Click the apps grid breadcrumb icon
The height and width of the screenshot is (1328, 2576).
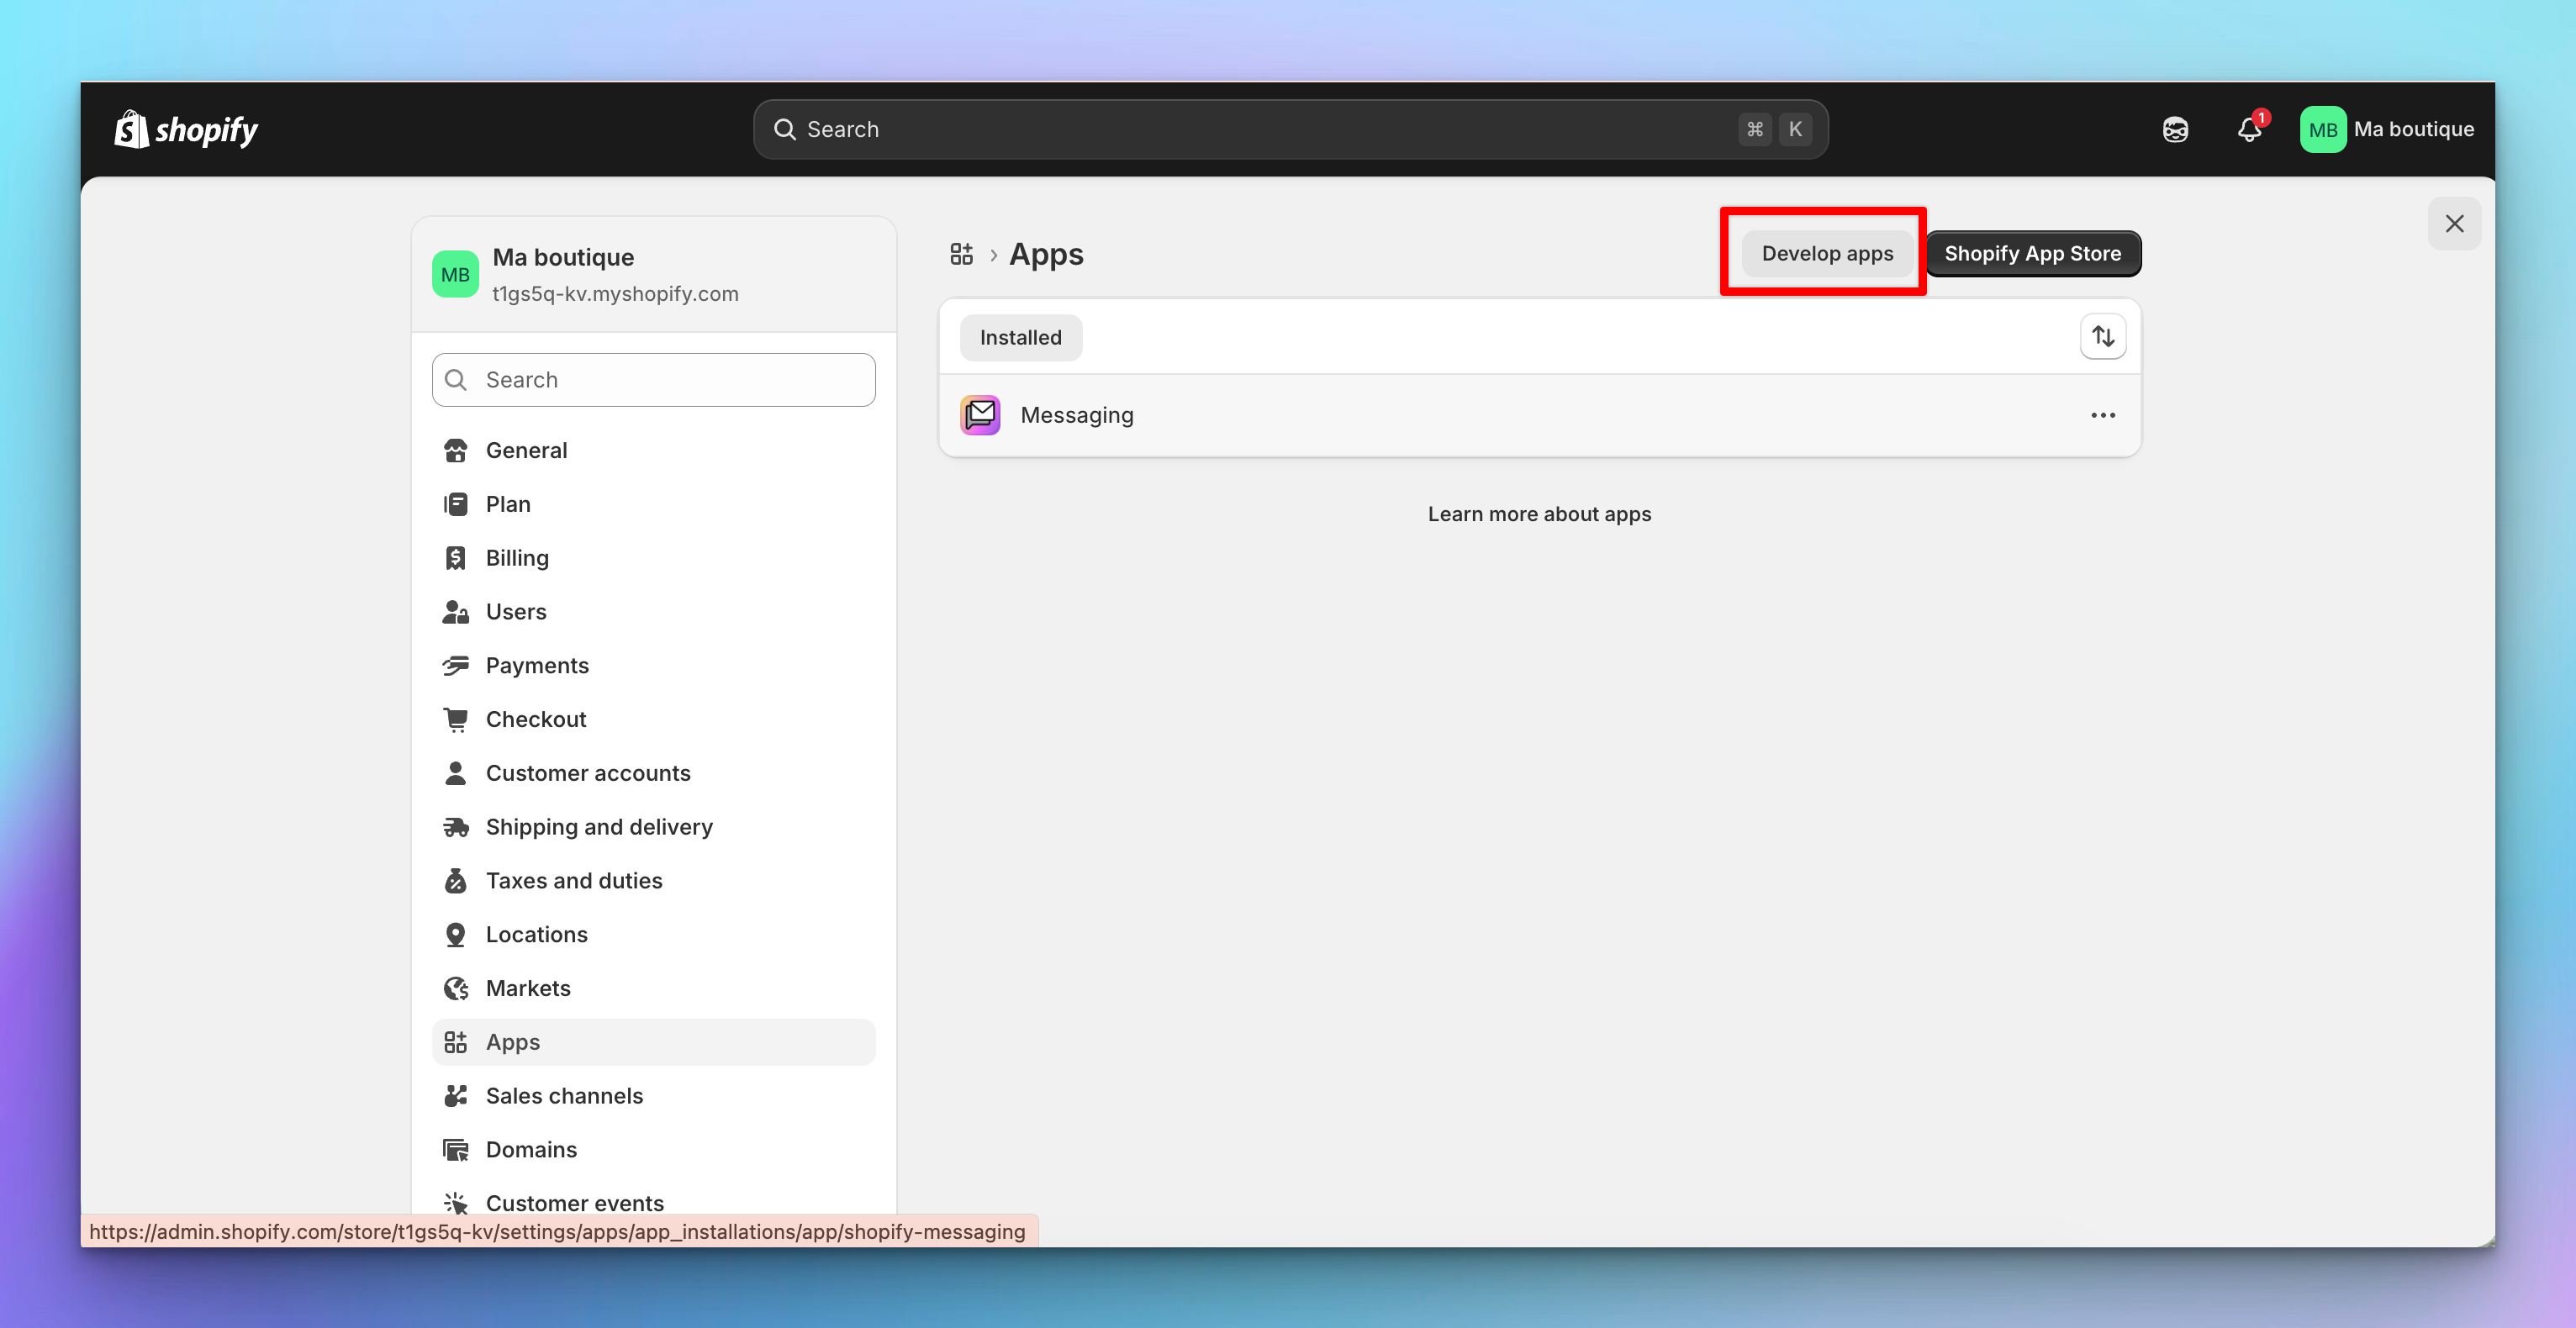[961, 254]
